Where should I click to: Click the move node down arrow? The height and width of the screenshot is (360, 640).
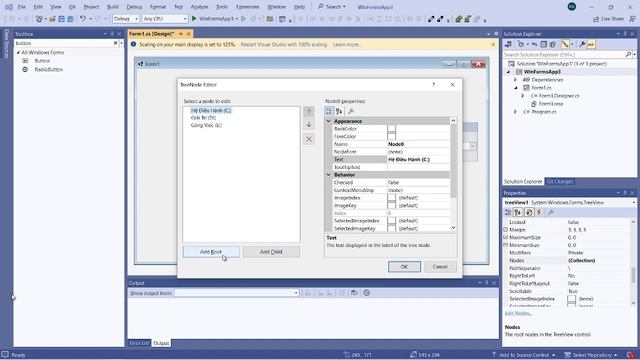(x=309, y=124)
